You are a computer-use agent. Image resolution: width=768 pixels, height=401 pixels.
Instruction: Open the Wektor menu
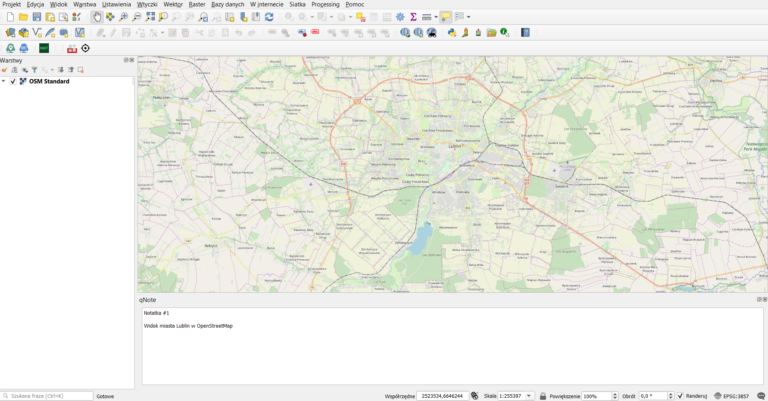[x=173, y=4]
